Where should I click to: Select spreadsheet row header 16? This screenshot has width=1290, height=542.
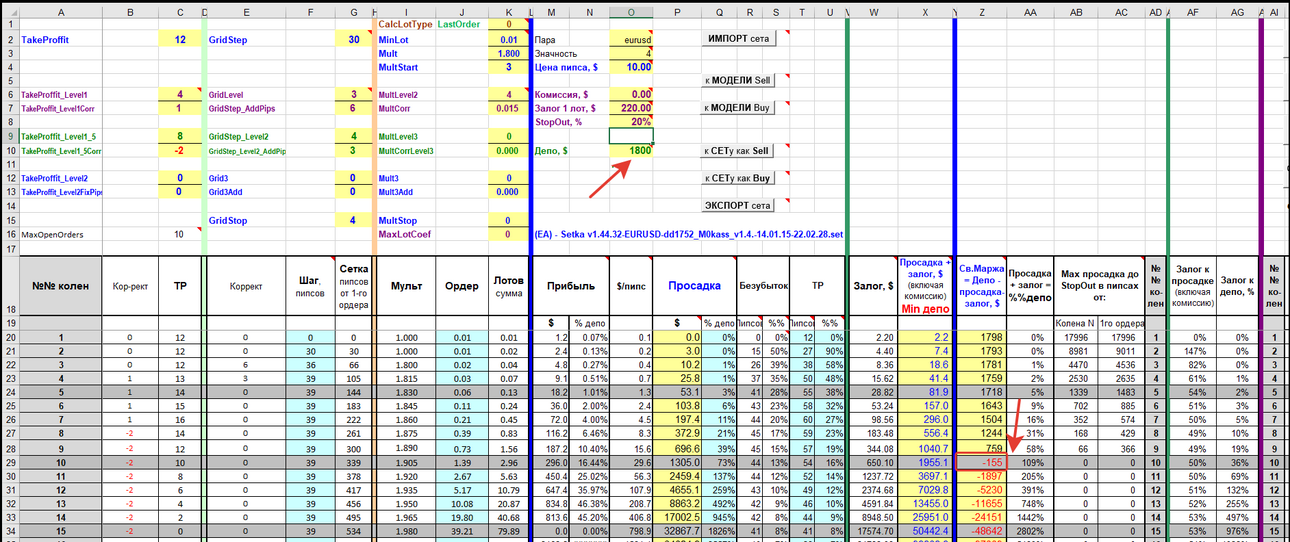[9, 234]
